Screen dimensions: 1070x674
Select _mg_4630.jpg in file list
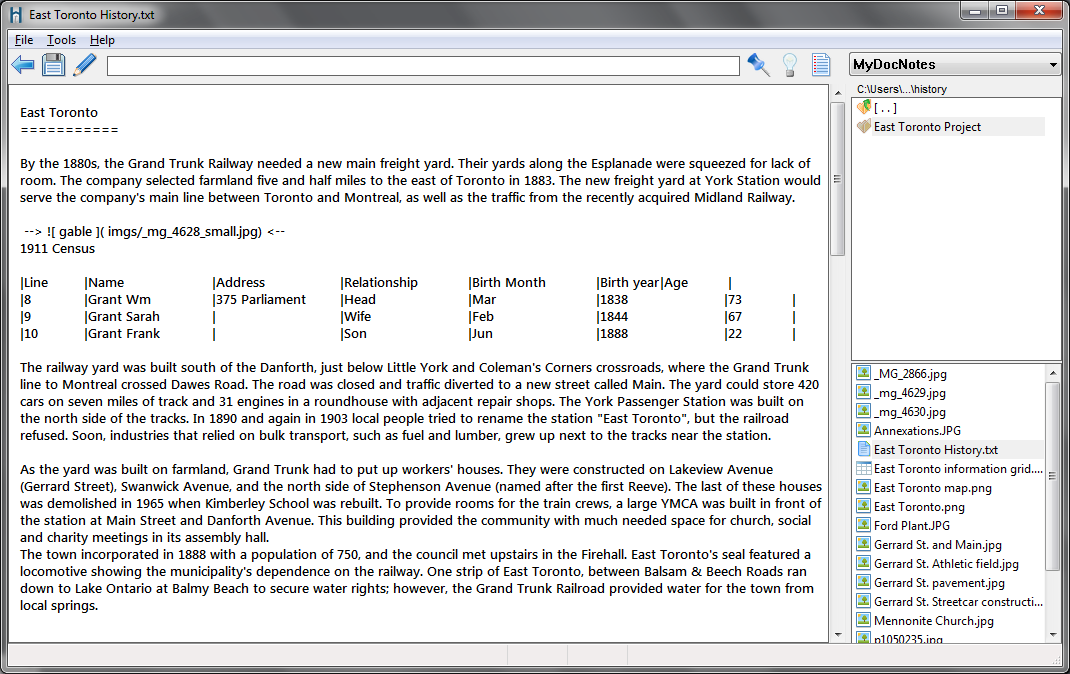coord(910,412)
